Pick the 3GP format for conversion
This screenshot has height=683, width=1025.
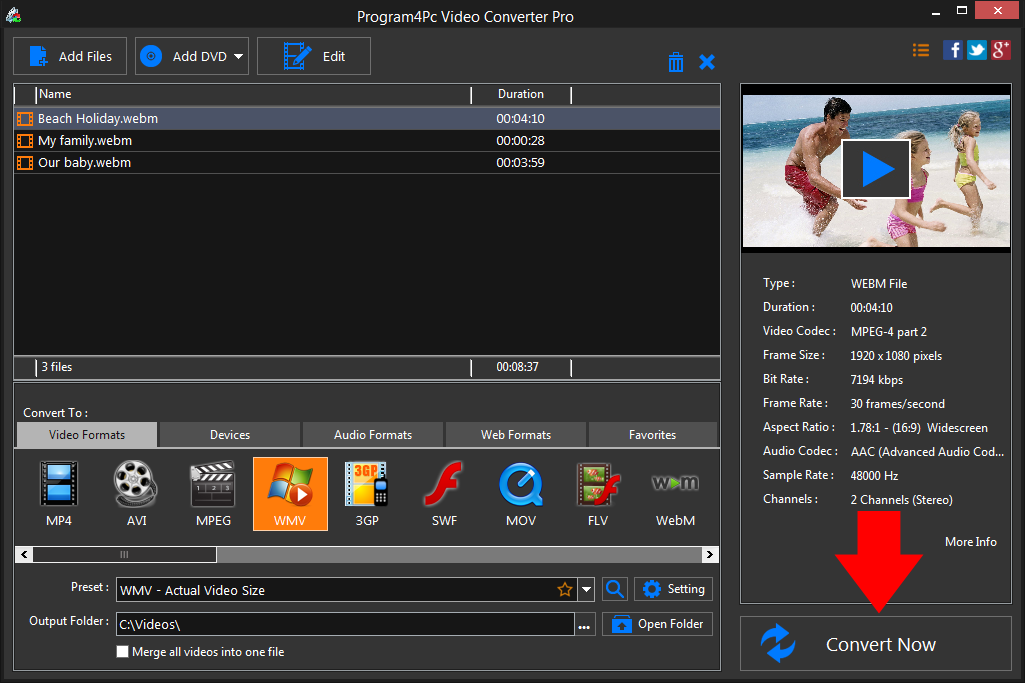point(366,494)
